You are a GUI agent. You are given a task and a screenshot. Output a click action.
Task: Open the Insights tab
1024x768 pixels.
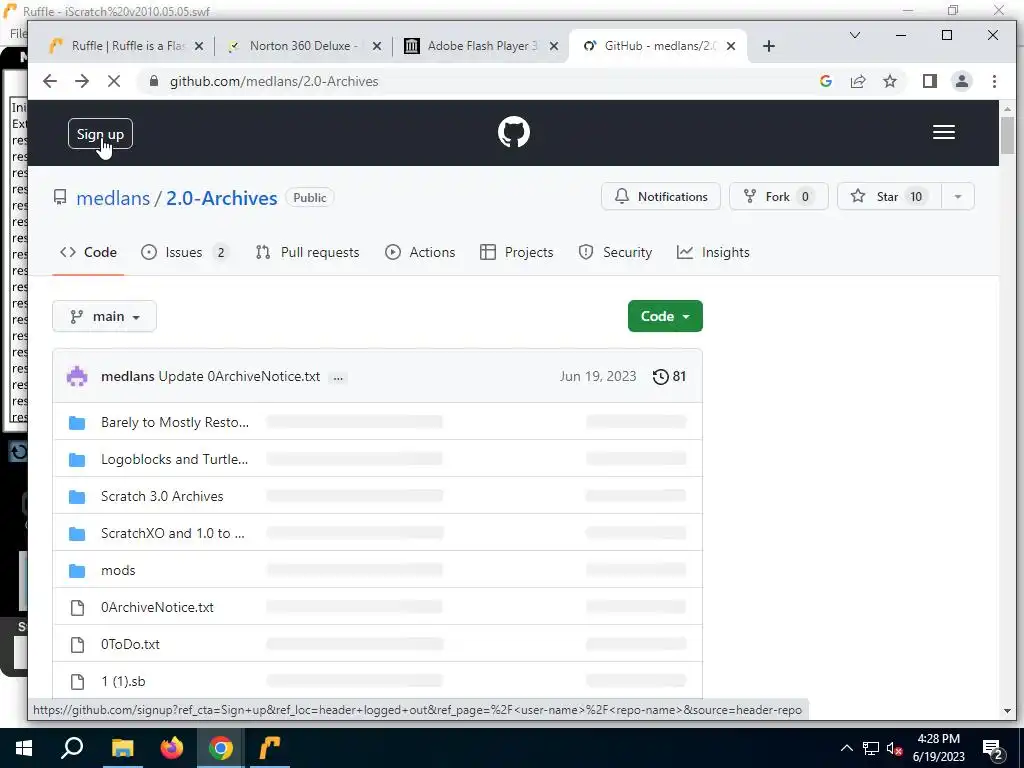click(713, 252)
